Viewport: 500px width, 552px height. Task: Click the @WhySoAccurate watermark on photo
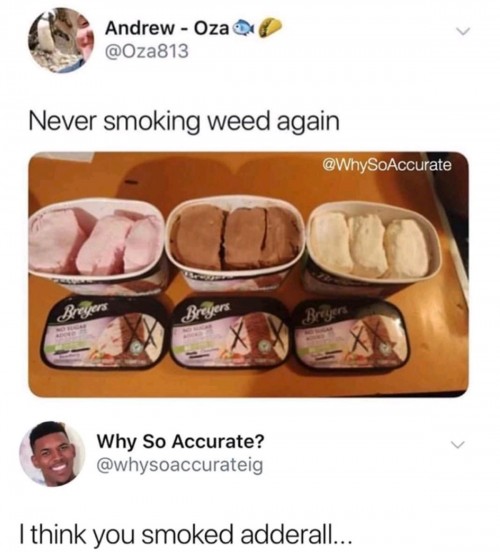tap(387, 165)
